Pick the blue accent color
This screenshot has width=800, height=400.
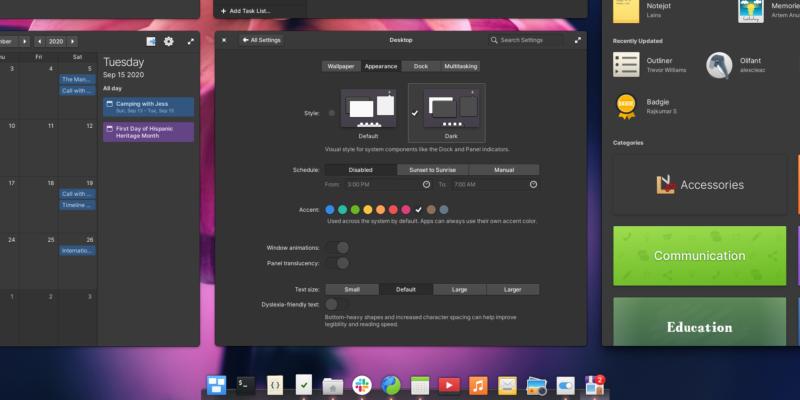click(330, 209)
